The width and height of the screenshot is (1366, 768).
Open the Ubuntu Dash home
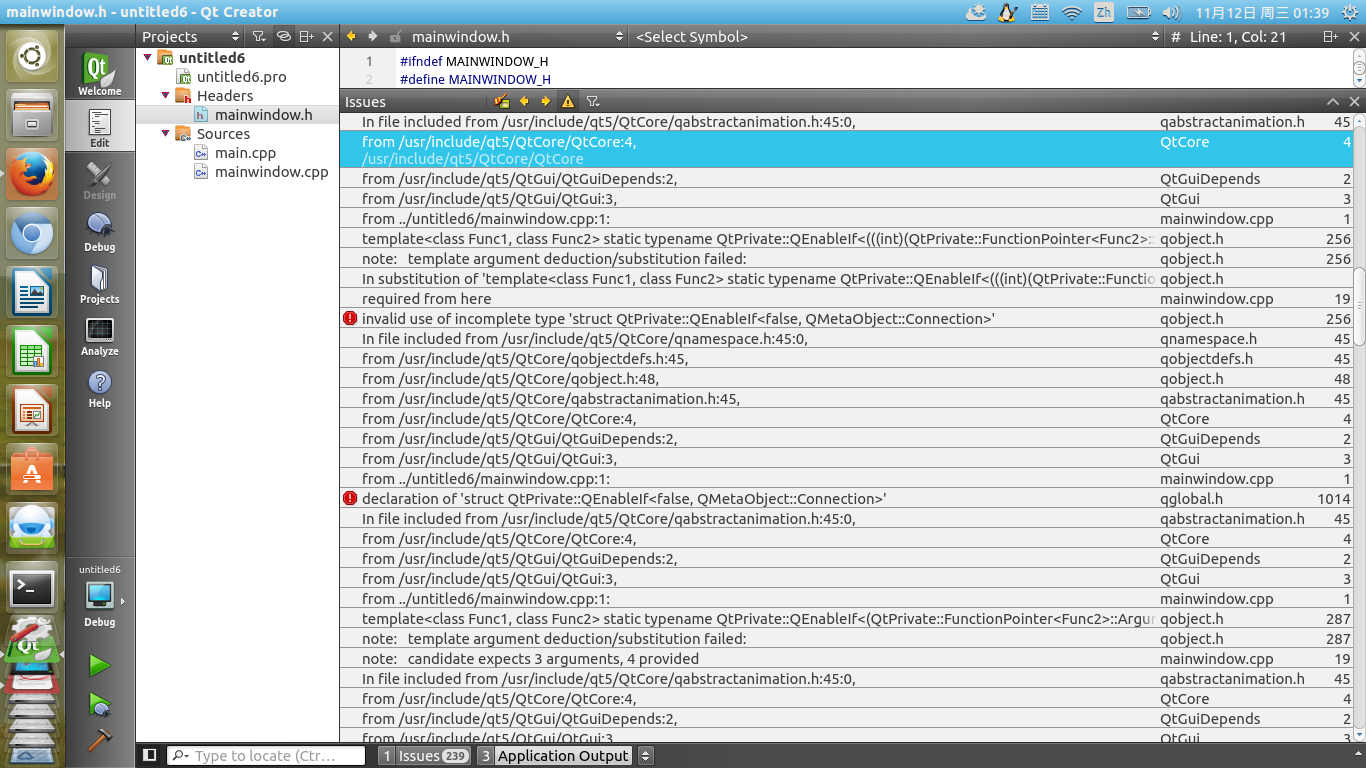click(x=32, y=57)
